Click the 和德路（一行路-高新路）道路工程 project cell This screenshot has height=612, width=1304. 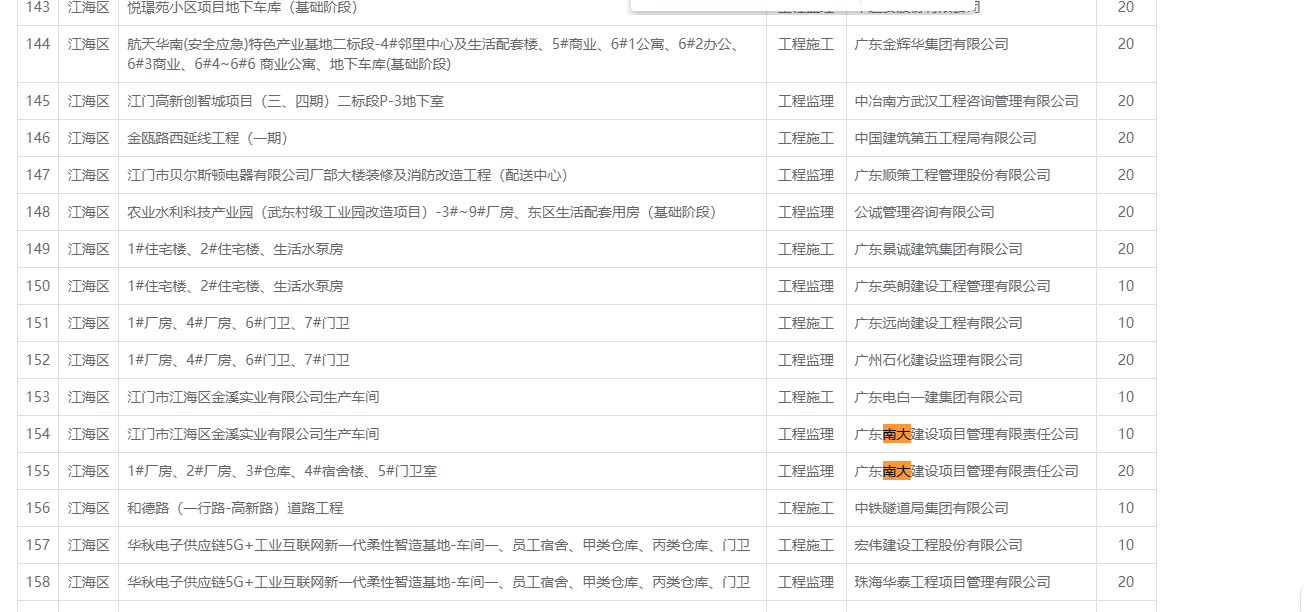[235, 508]
